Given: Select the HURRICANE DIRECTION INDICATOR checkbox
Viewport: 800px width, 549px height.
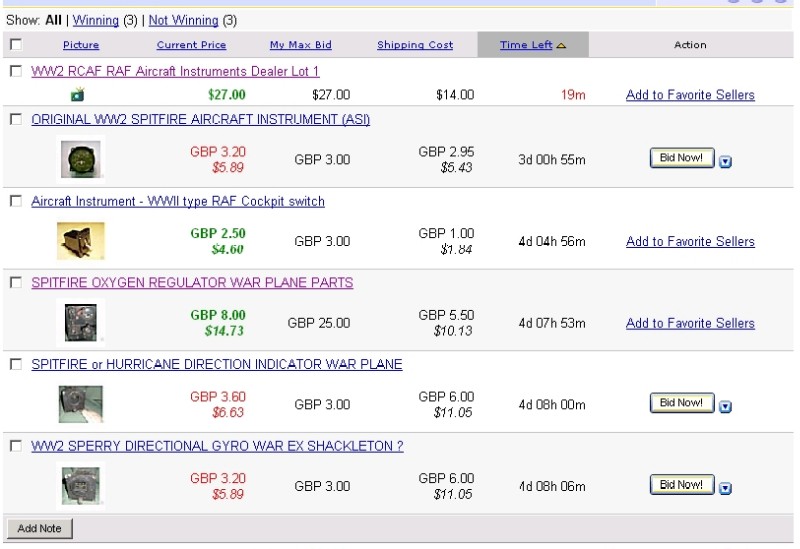Looking at the screenshot, I should click(x=16, y=364).
